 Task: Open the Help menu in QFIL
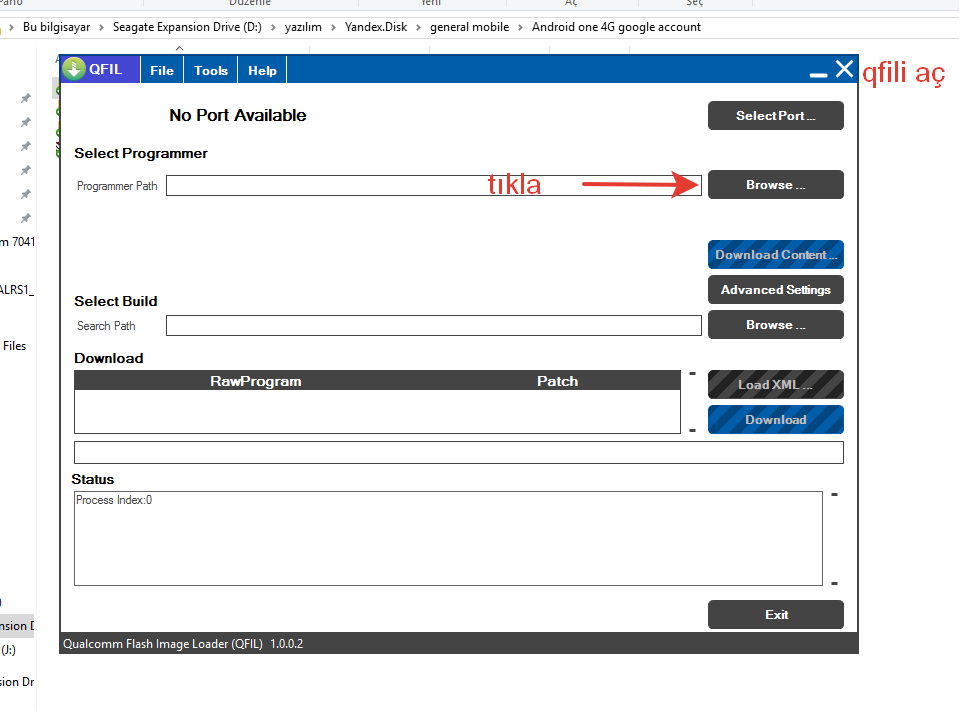pyautogui.click(x=262, y=70)
